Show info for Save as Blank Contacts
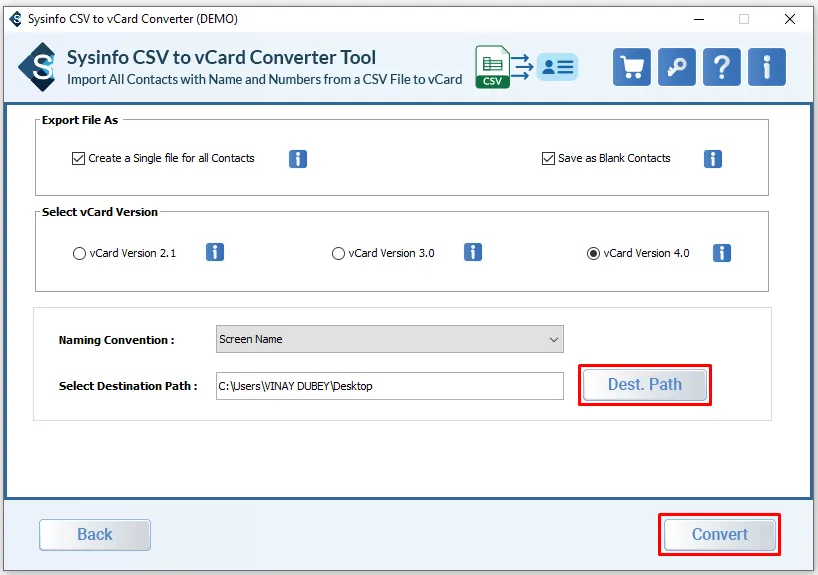Screen dimensions: 818x575 713,159
